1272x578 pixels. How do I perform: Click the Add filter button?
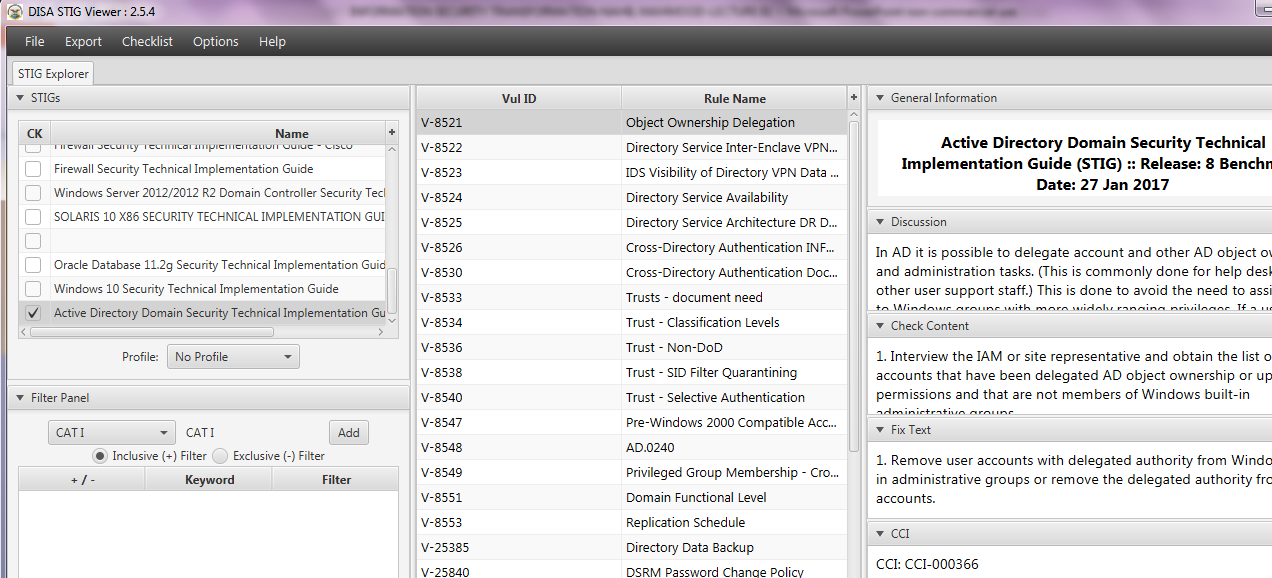coord(348,433)
